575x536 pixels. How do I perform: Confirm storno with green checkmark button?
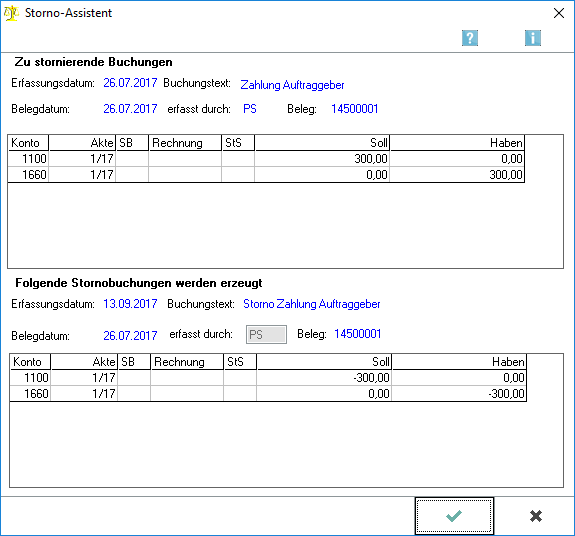454,516
